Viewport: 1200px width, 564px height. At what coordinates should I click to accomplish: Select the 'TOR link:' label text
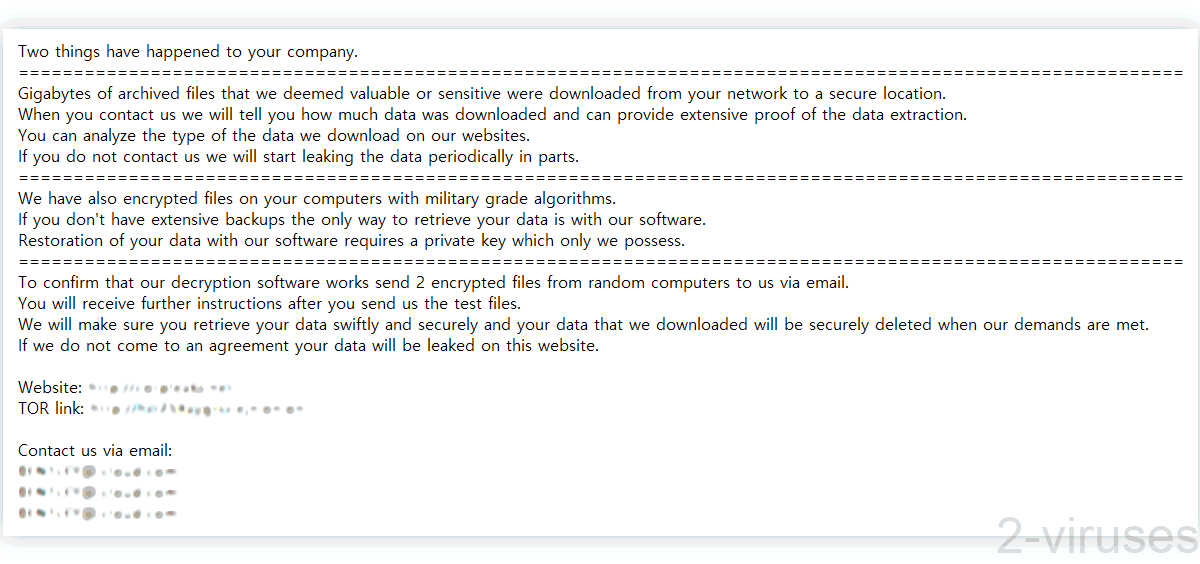52,408
